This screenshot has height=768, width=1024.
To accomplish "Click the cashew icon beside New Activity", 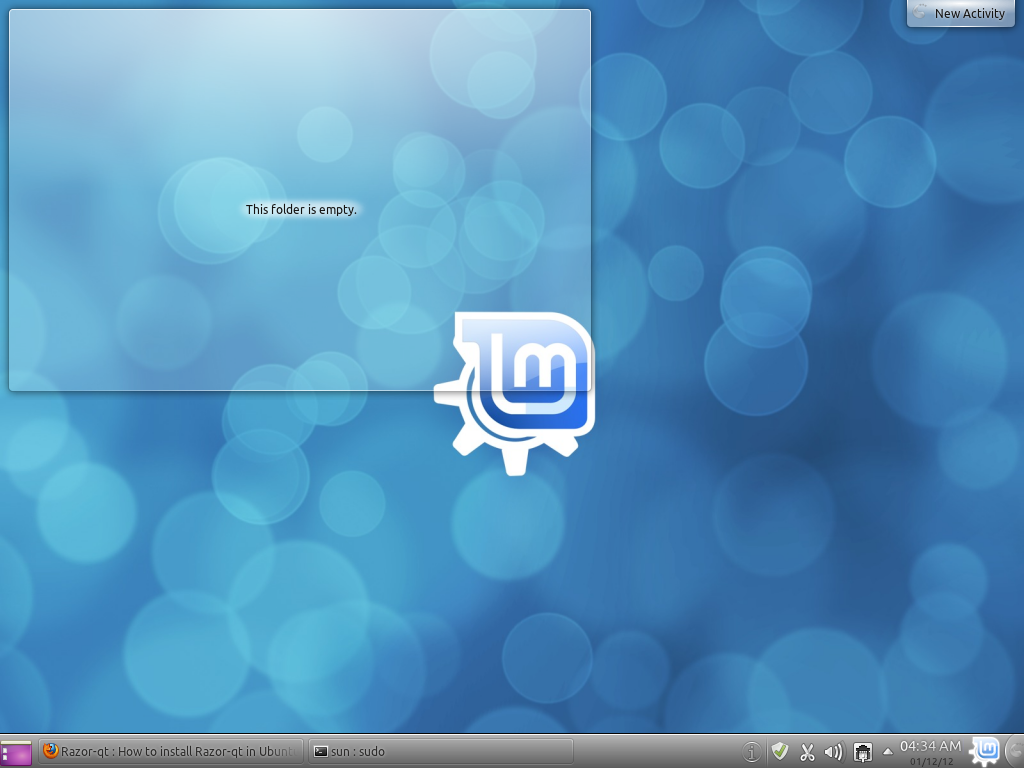I will (920, 13).
